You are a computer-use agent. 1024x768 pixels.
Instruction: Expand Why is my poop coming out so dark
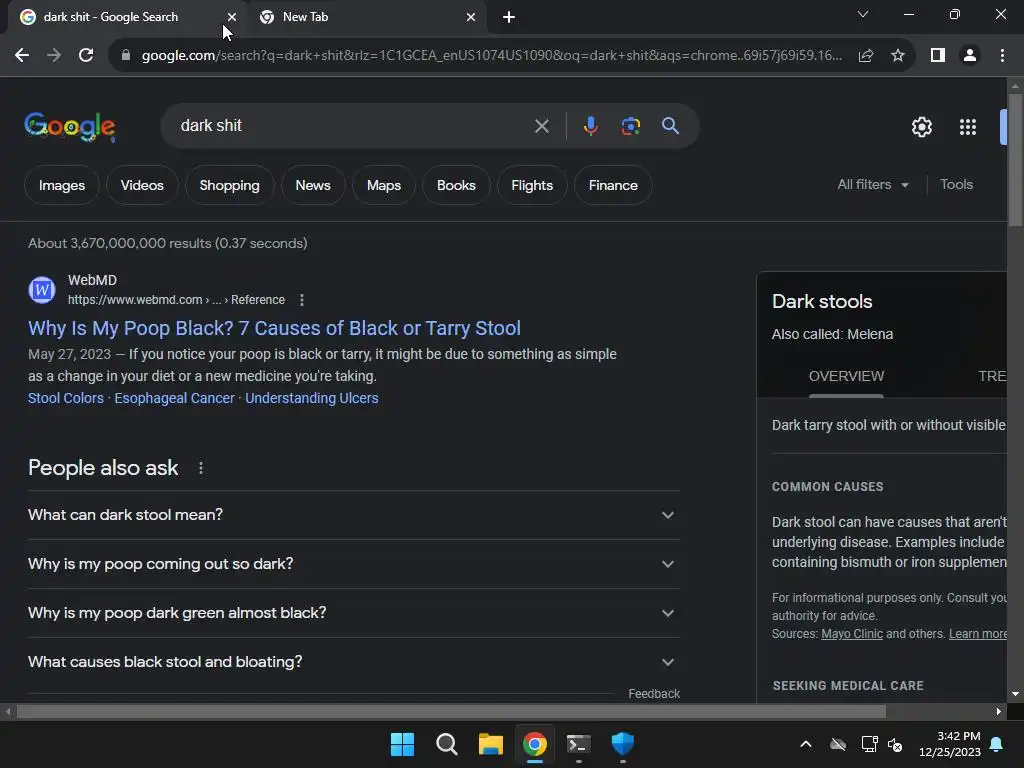[x=354, y=564]
